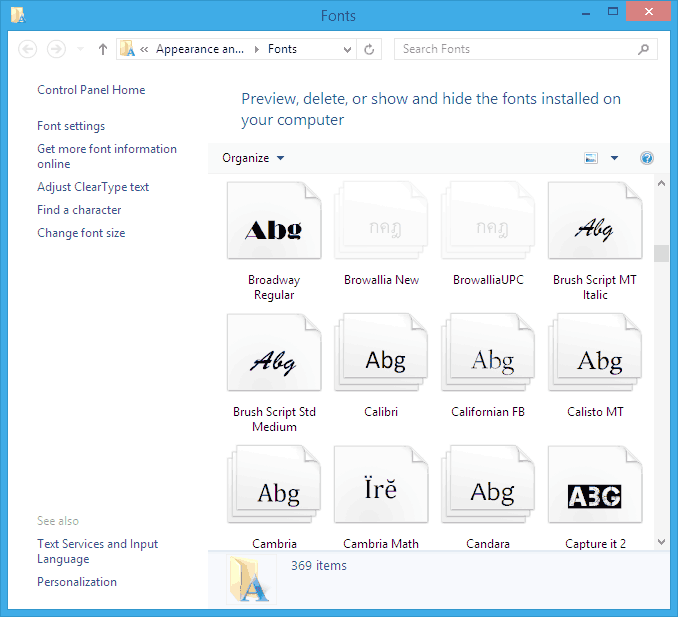The image size is (678, 617).
Task: Click the vertical scrollbar thumb
Action: click(661, 253)
